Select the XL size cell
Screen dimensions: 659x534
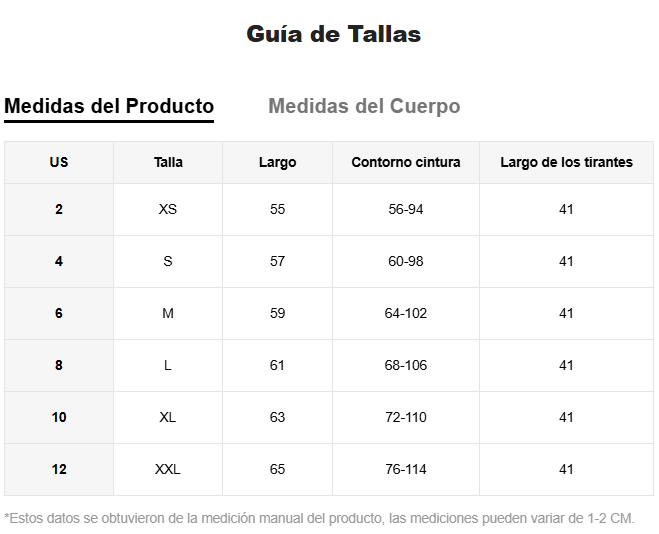pyautogui.click(x=168, y=417)
